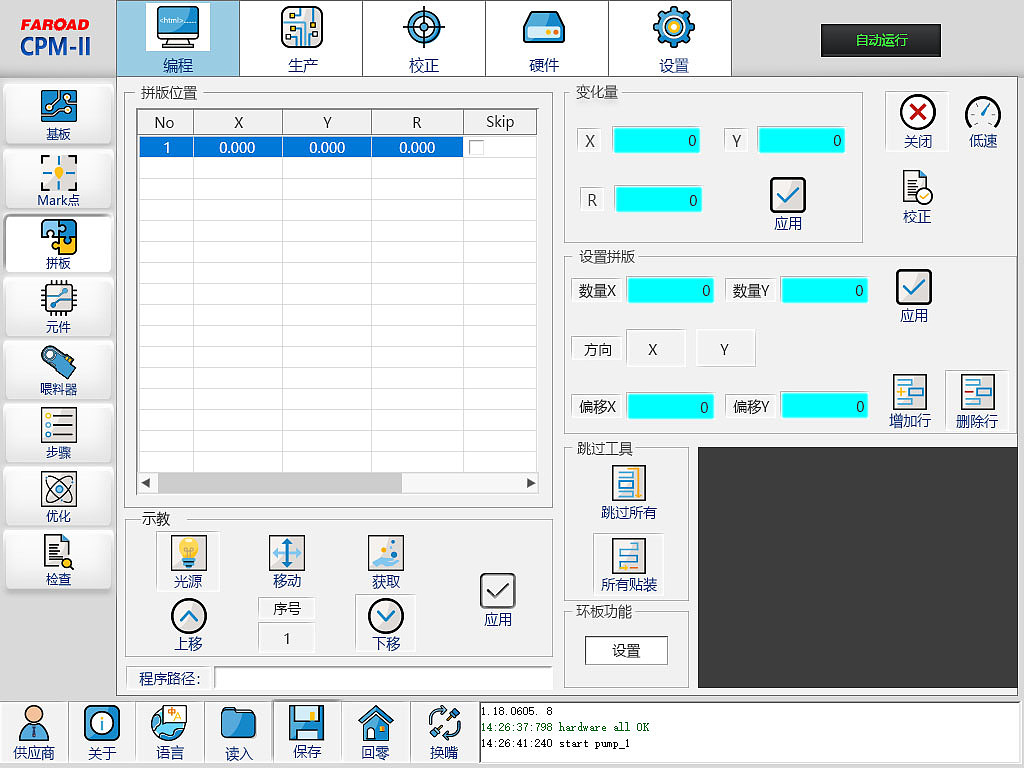Click the 序号 sequence number button
The image size is (1024, 768).
[287, 609]
